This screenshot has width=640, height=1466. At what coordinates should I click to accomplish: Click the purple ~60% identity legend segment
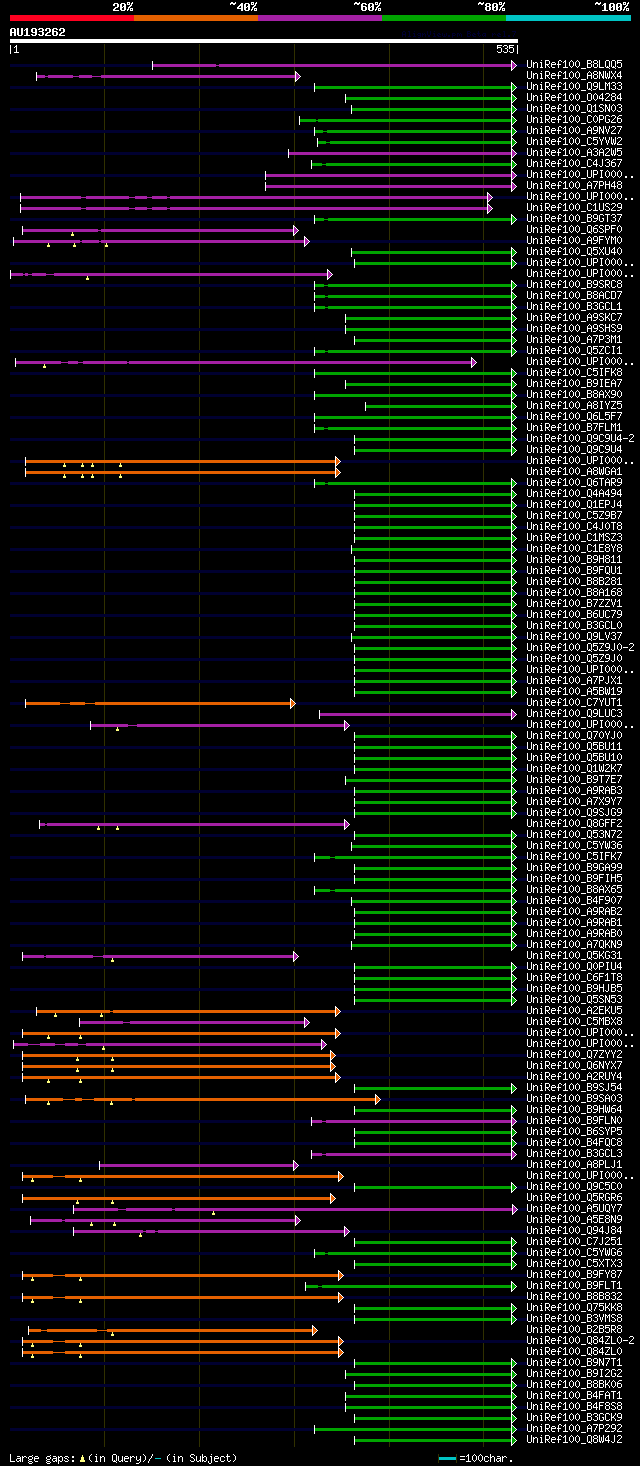click(320, 18)
